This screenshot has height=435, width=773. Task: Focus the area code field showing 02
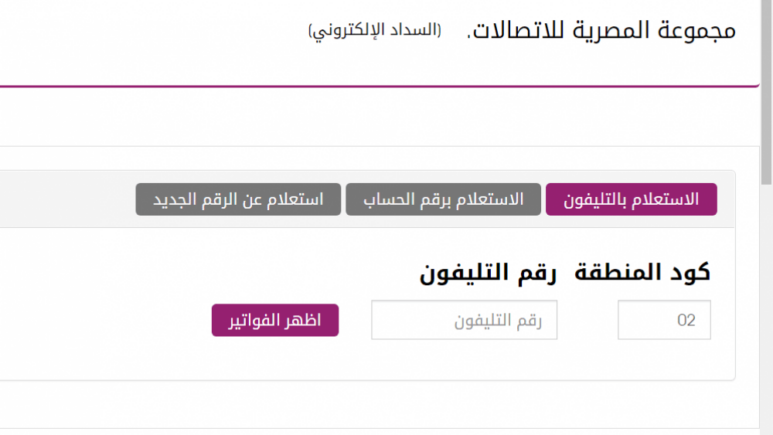[x=664, y=320]
